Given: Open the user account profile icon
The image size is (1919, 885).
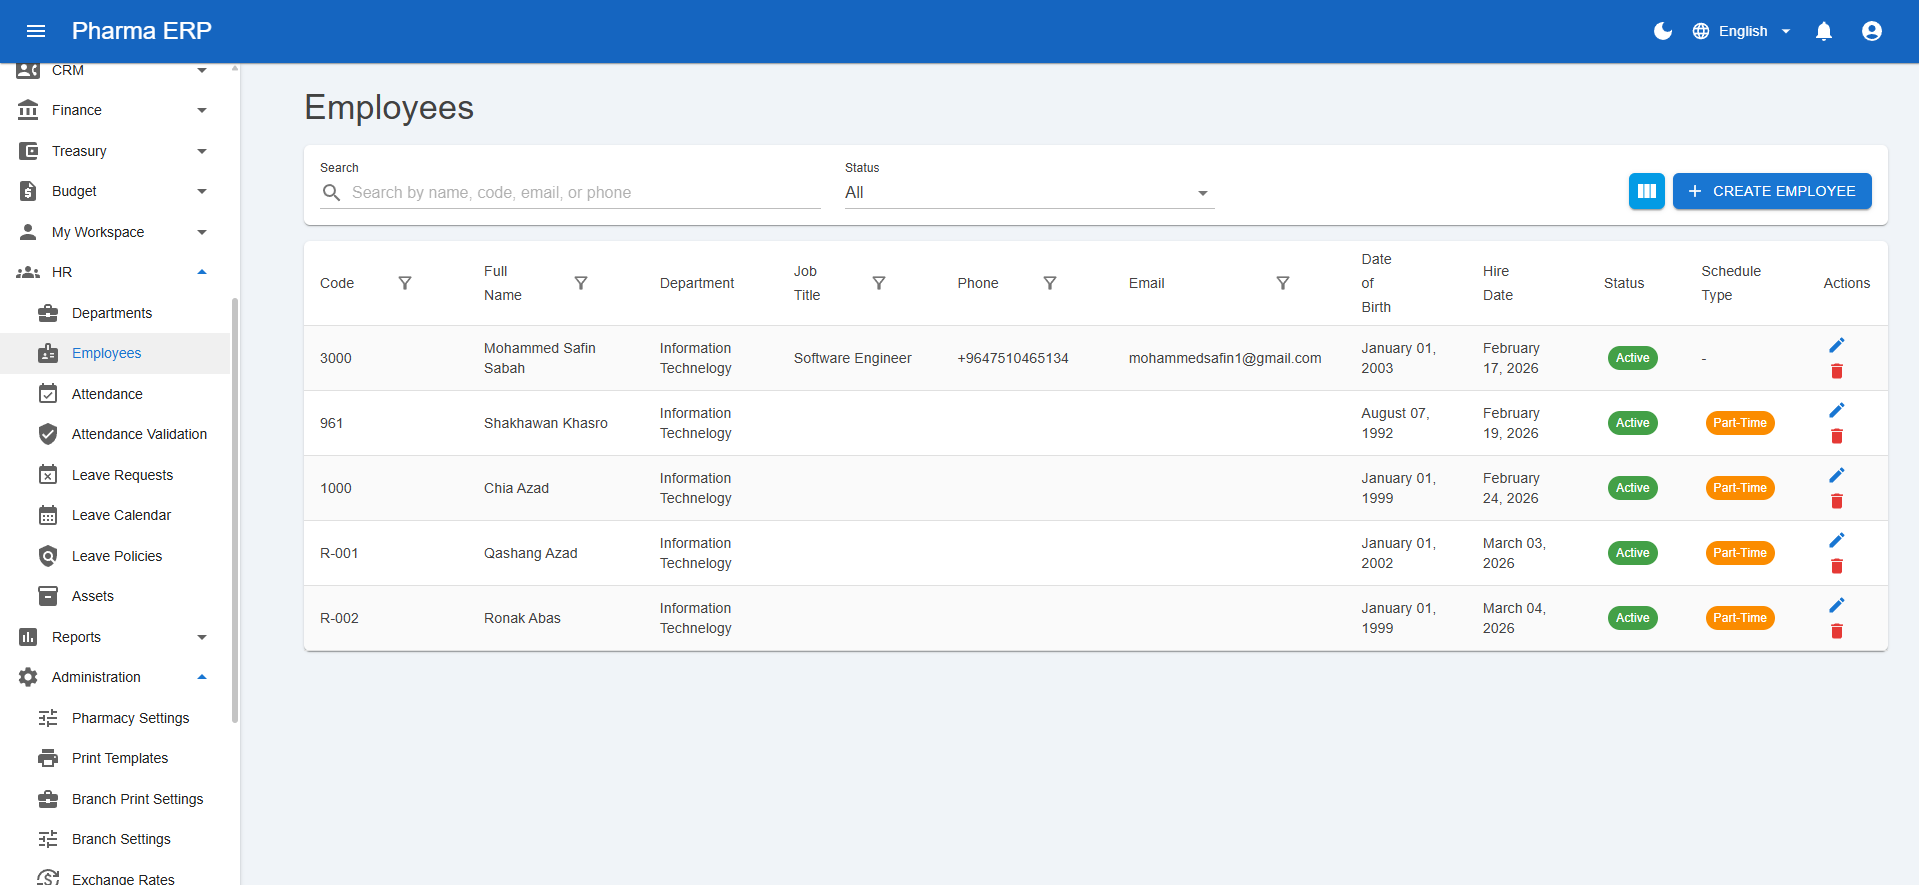Looking at the screenshot, I should pyautogui.click(x=1871, y=31).
